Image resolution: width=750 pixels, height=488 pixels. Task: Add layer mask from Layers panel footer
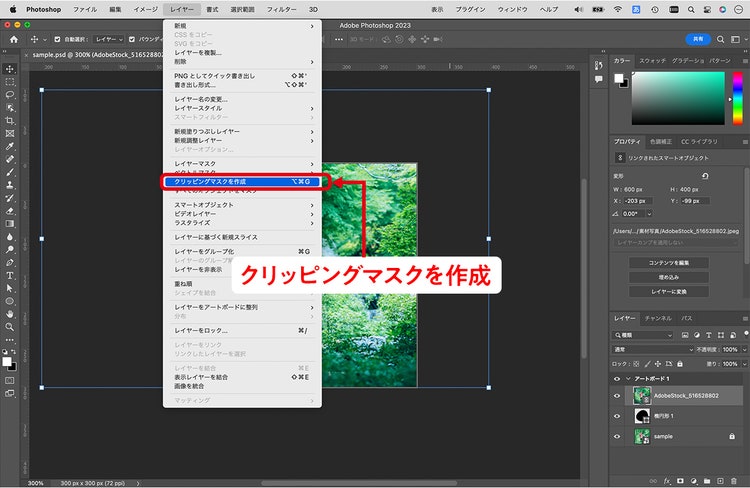point(680,481)
